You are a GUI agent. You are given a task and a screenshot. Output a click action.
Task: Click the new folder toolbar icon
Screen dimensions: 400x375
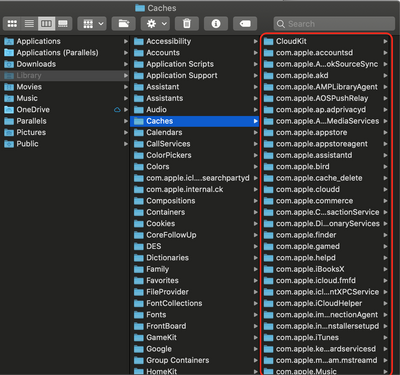tap(124, 24)
